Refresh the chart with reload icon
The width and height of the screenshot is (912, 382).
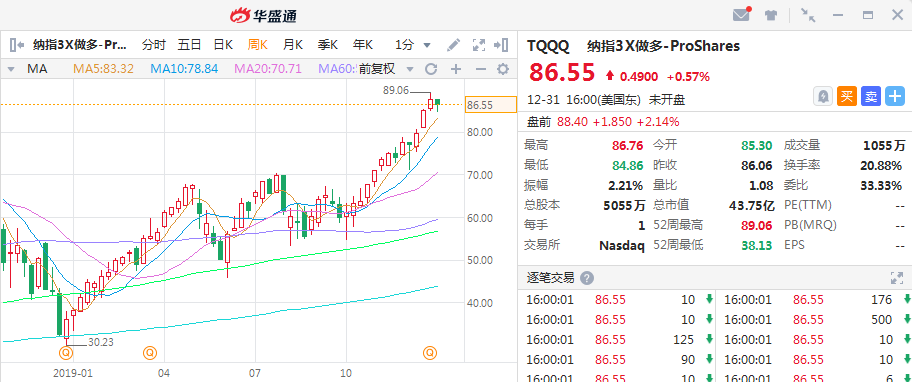431,69
